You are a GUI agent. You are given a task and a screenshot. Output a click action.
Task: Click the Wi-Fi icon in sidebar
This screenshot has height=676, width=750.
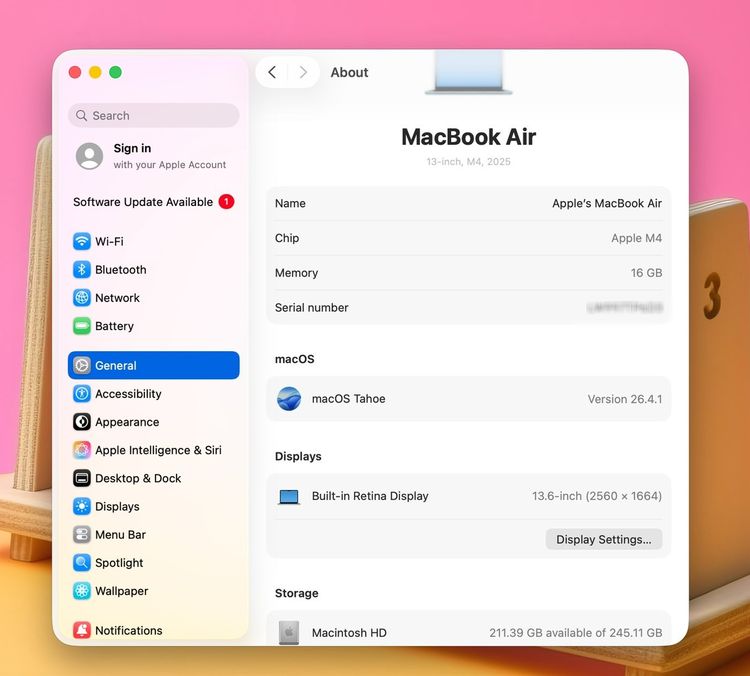(82, 241)
